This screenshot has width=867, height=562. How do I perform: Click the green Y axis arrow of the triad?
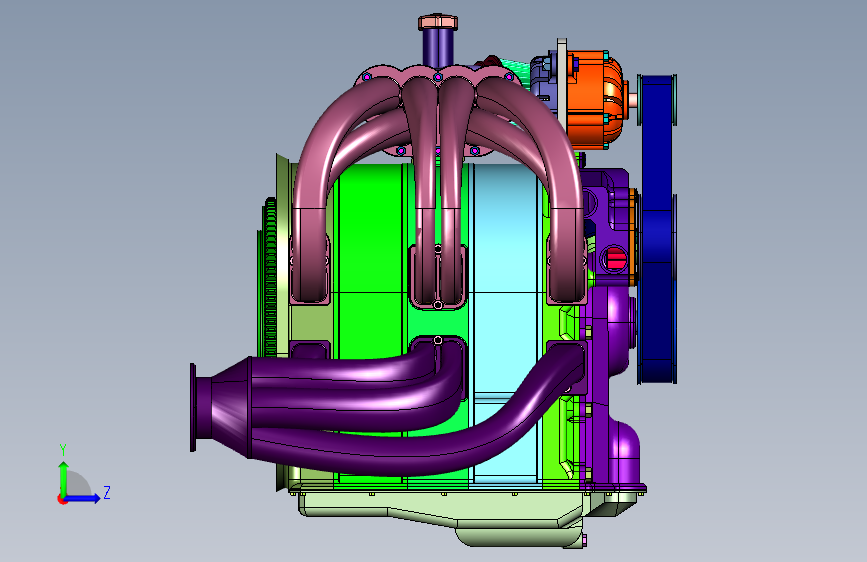pos(64,479)
